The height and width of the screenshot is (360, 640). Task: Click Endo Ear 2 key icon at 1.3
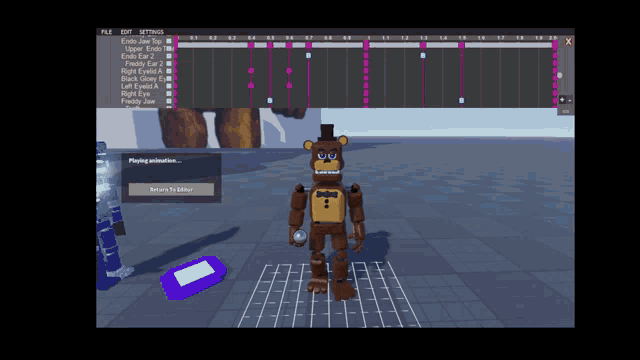423,56
